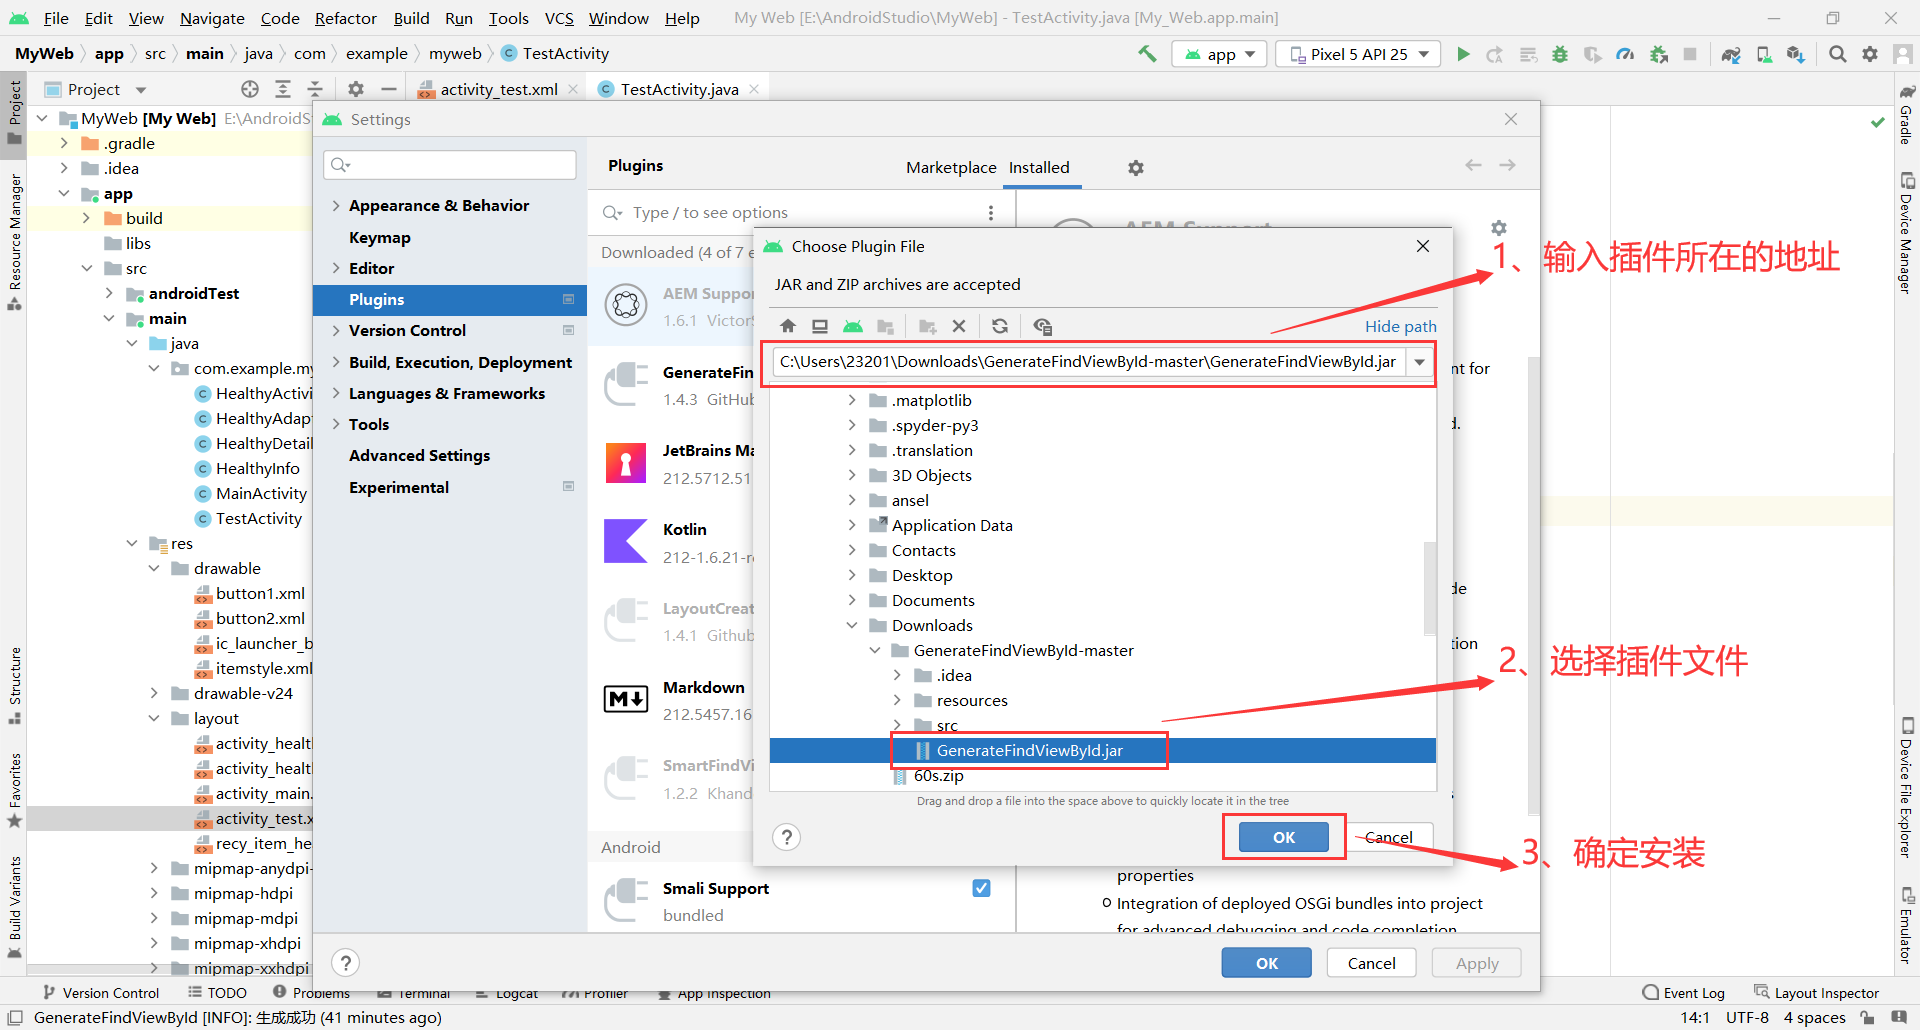Switch to the Installed plugins tab
Screen dimensions: 1920x1030
1039,168
